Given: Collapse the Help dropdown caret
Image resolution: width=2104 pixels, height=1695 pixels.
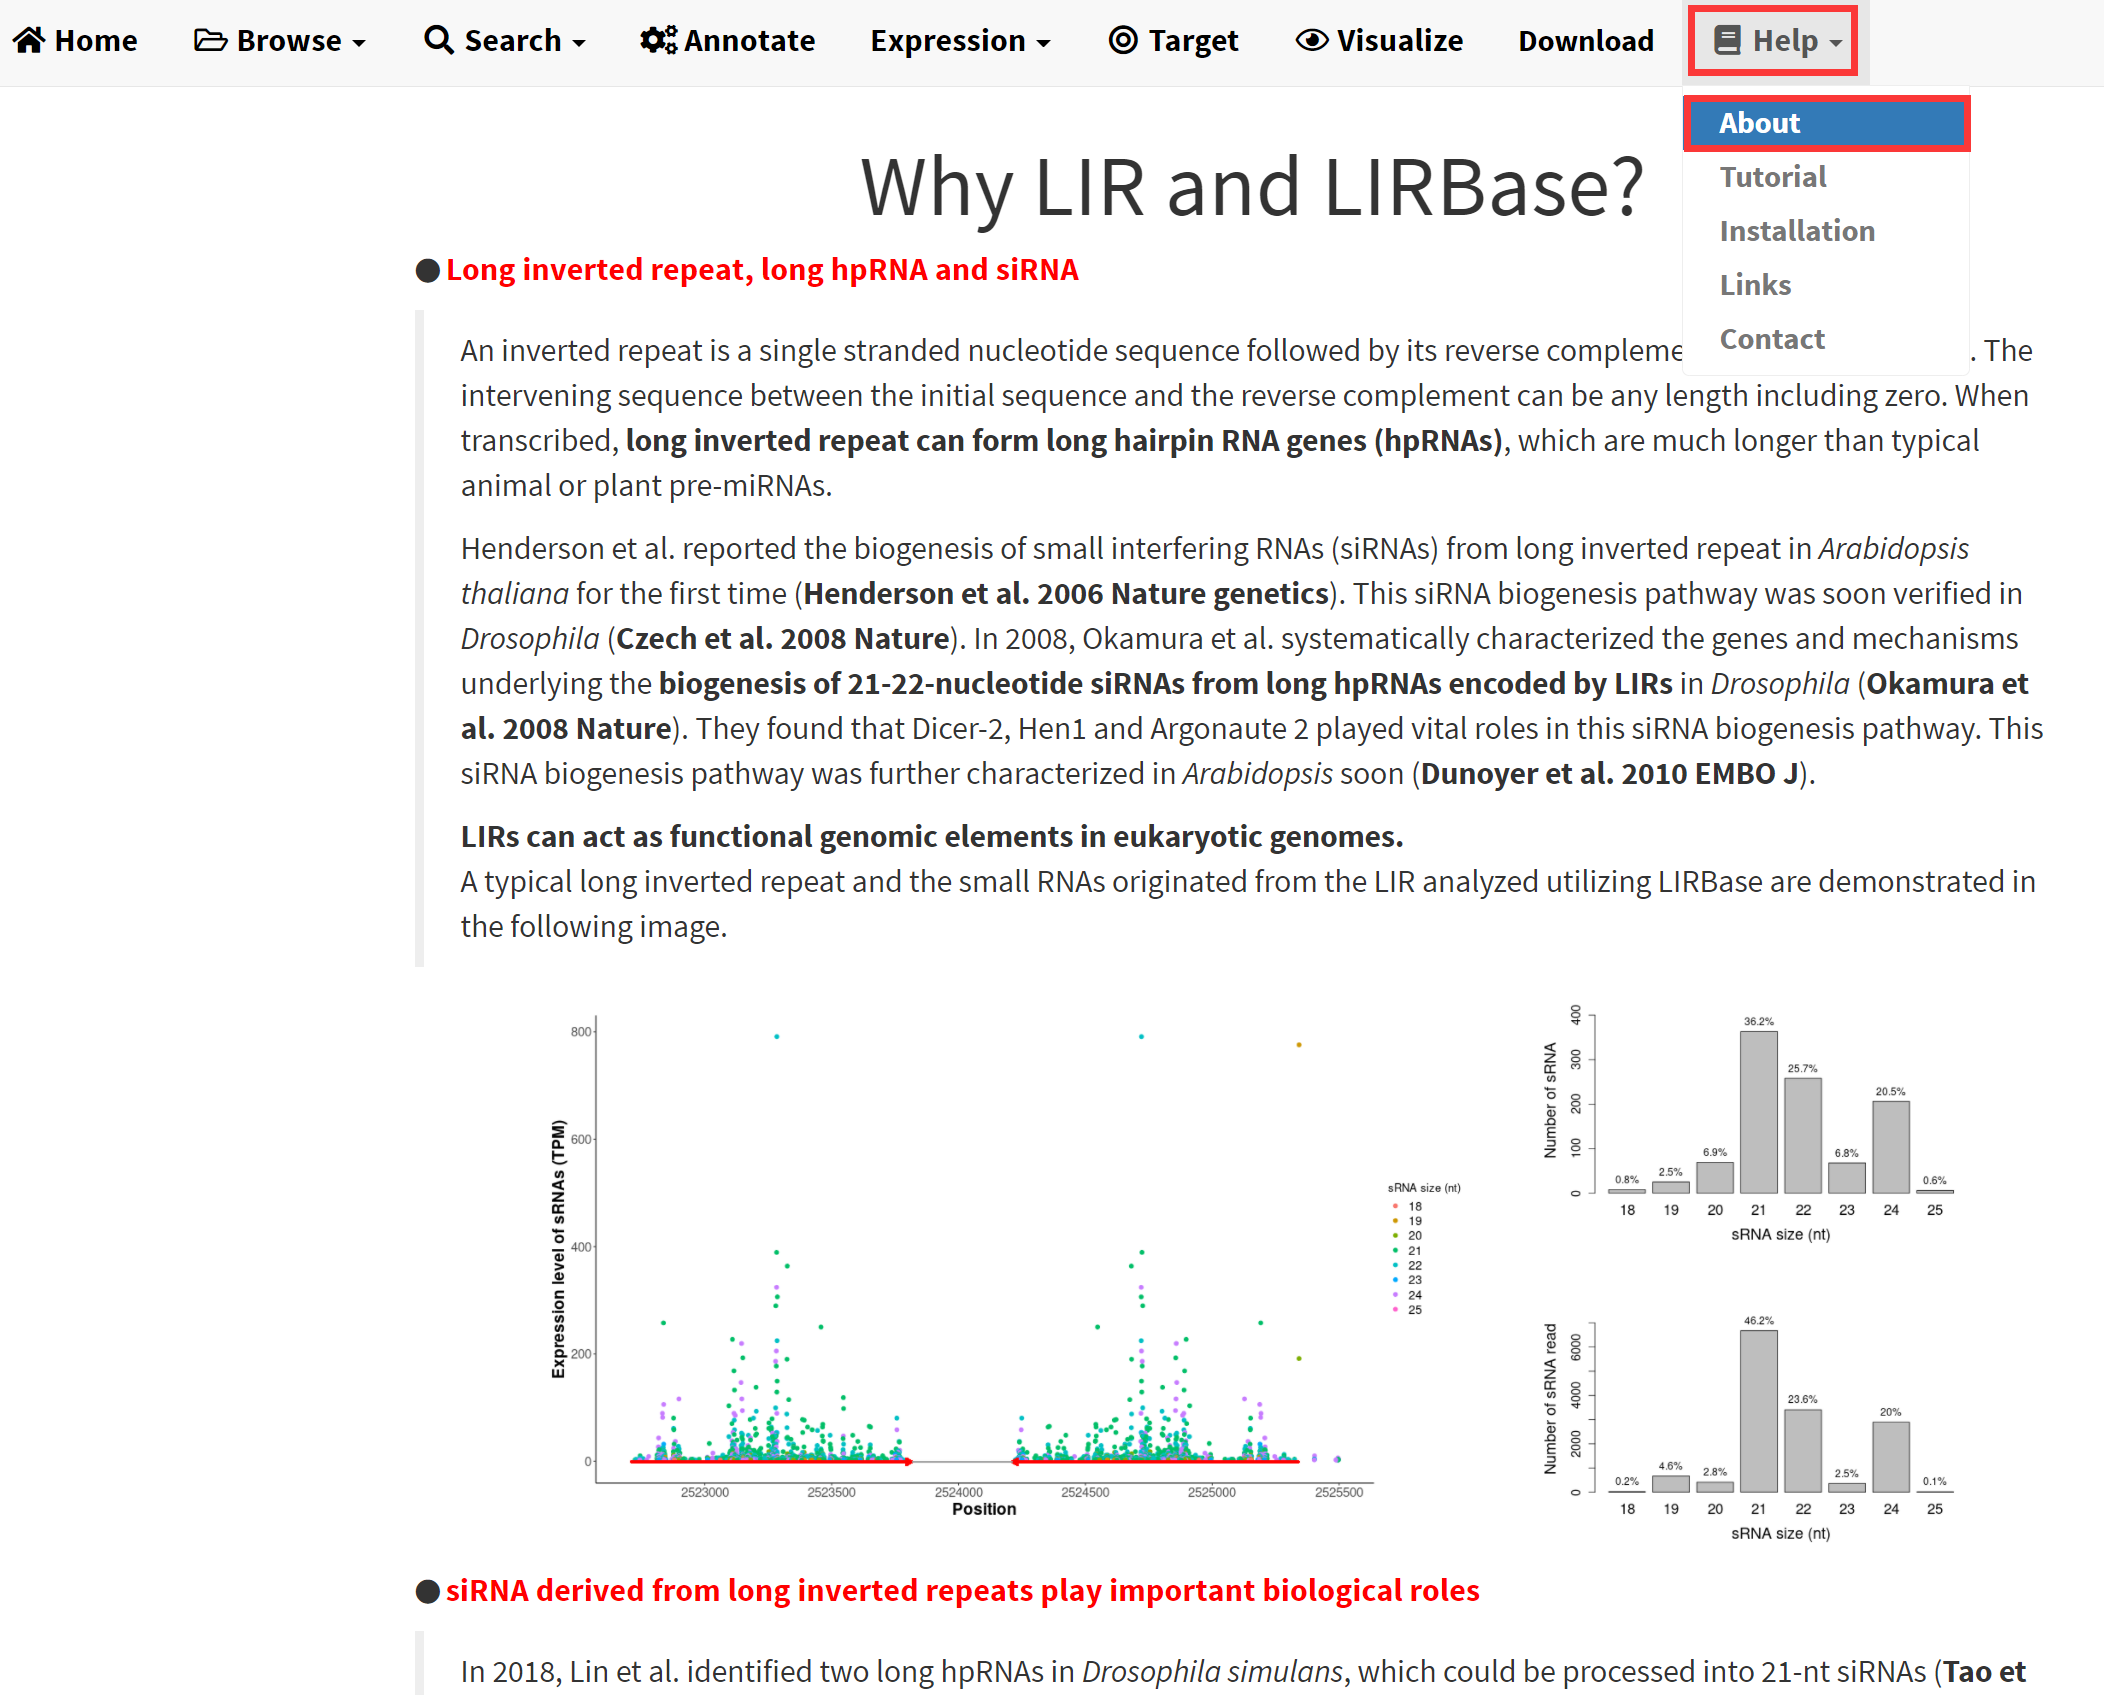Looking at the screenshot, I should pyautogui.click(x=1836, y=43).
